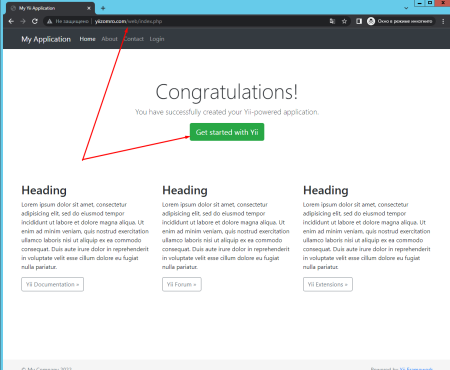Select the My Yii Application browser tab
The image size is (450, 370).
coord(51,8)
